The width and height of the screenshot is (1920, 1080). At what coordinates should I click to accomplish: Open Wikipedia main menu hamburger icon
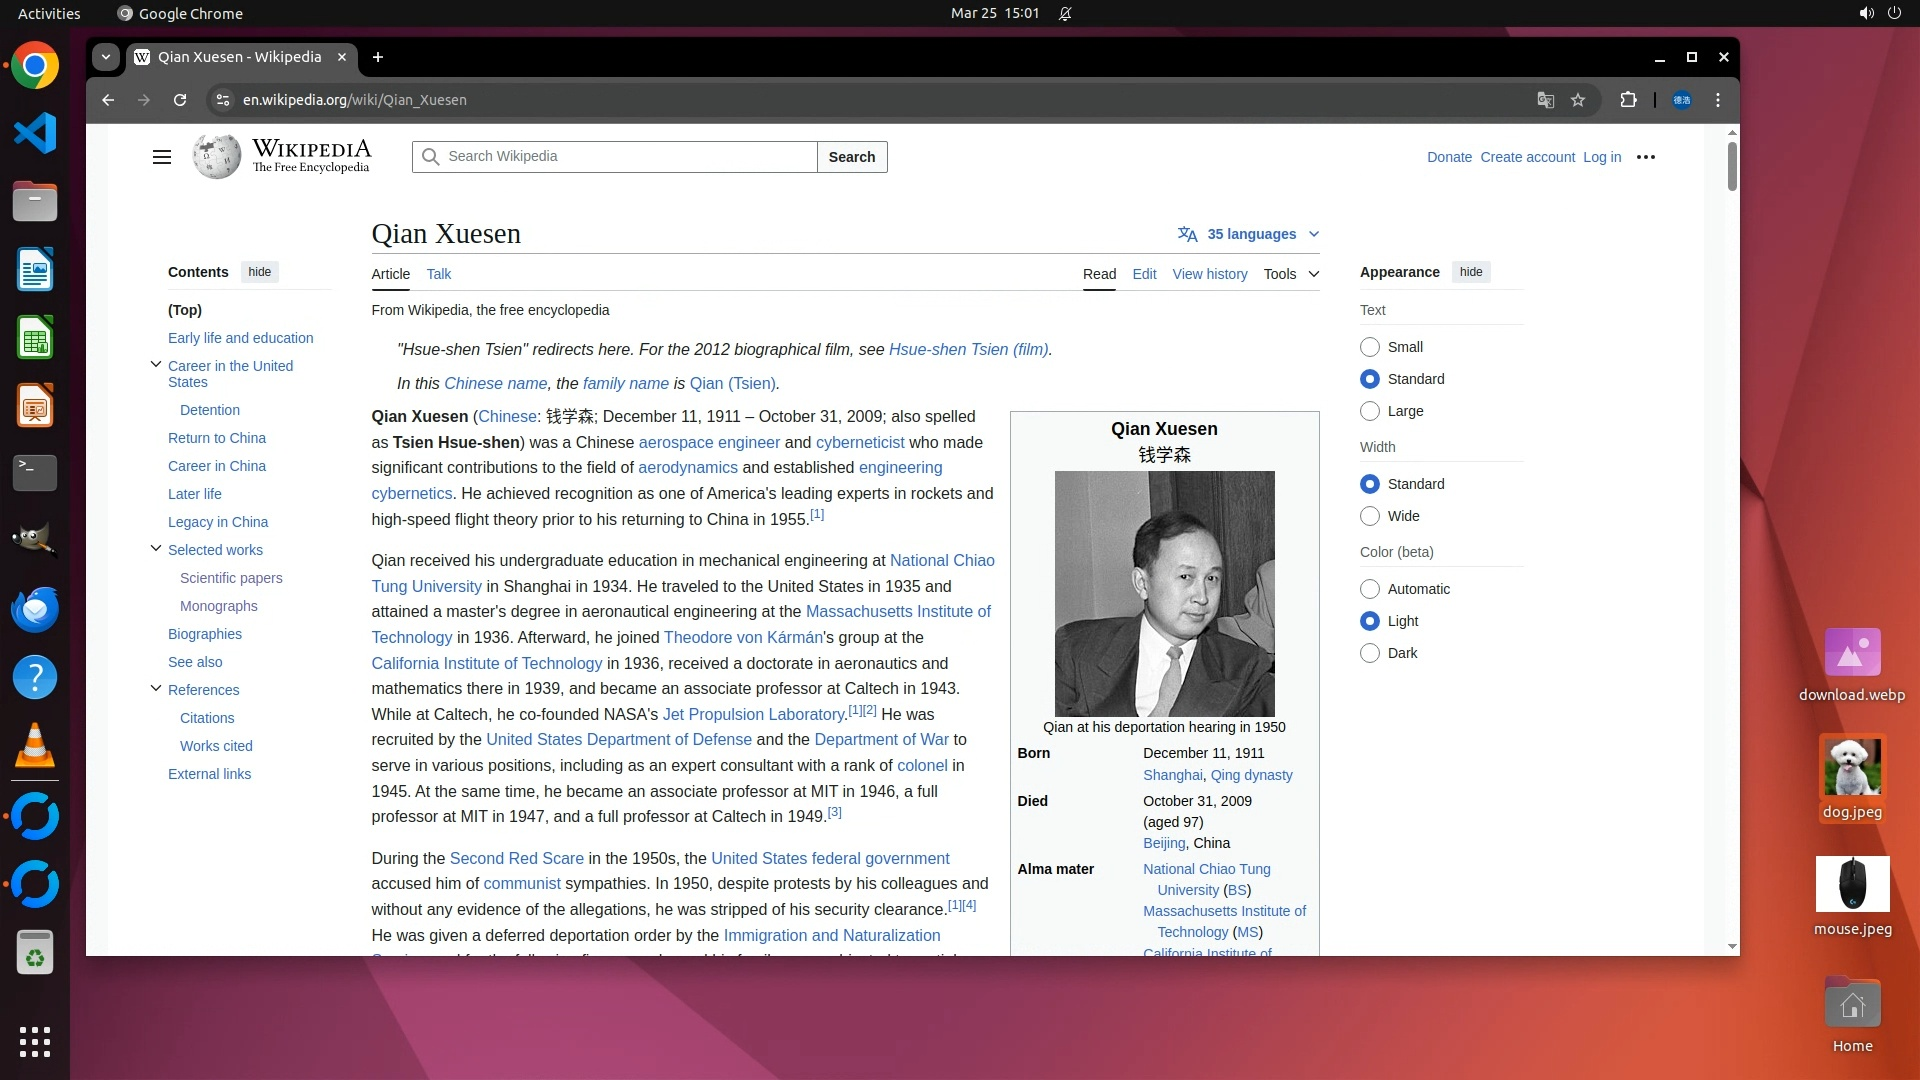coord(161,157)
